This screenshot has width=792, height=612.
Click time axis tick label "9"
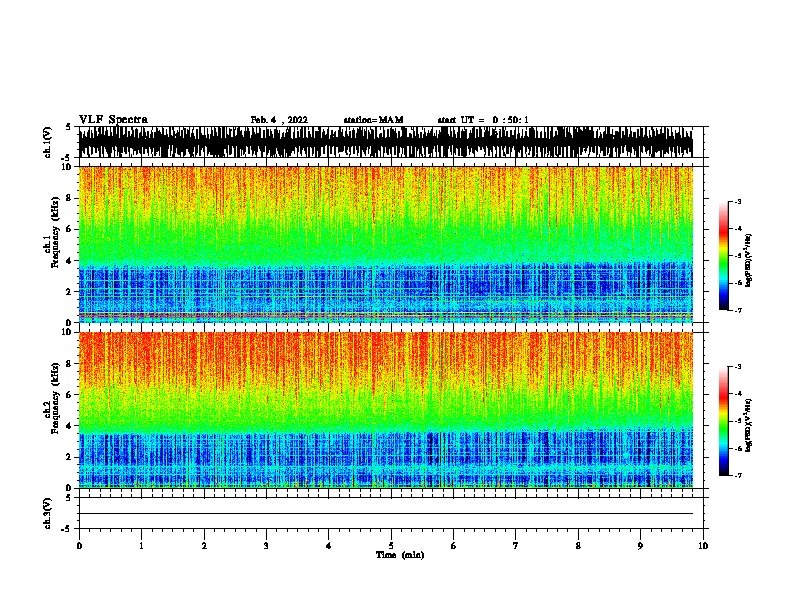click(640, 545)
